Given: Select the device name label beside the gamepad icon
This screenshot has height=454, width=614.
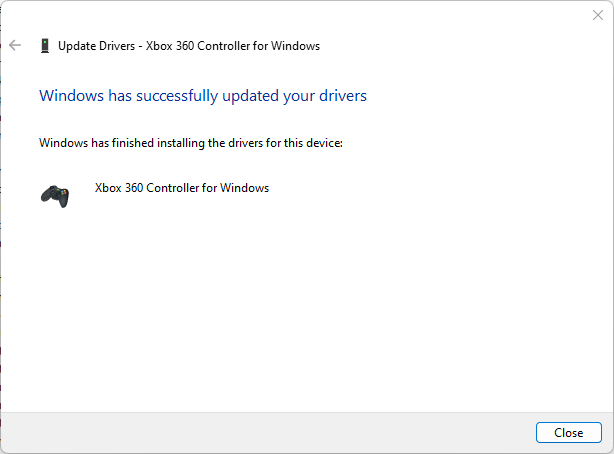Looking at the screenshot, I should pos(181,187).
